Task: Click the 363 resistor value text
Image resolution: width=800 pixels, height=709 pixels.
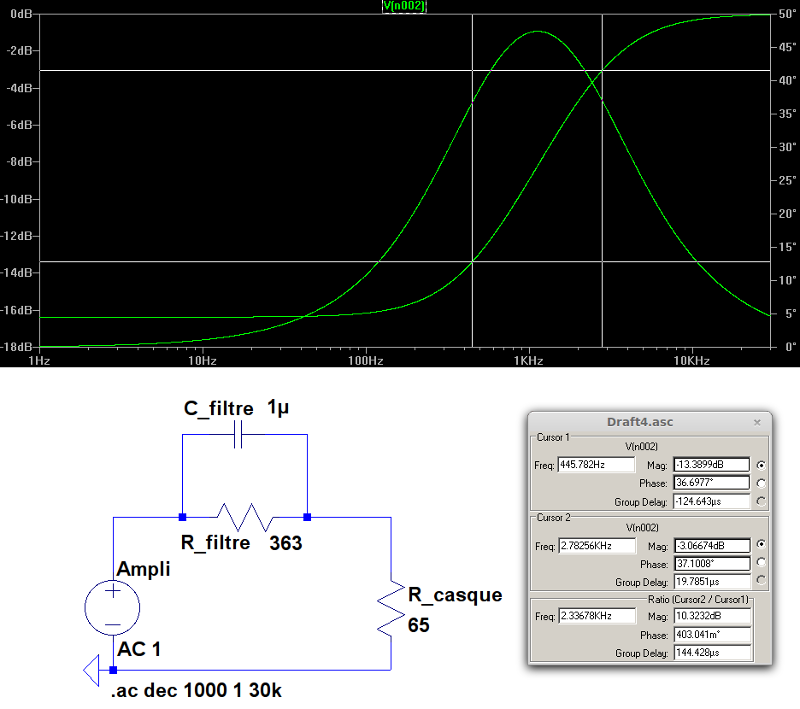Action: tap(285, 544)
